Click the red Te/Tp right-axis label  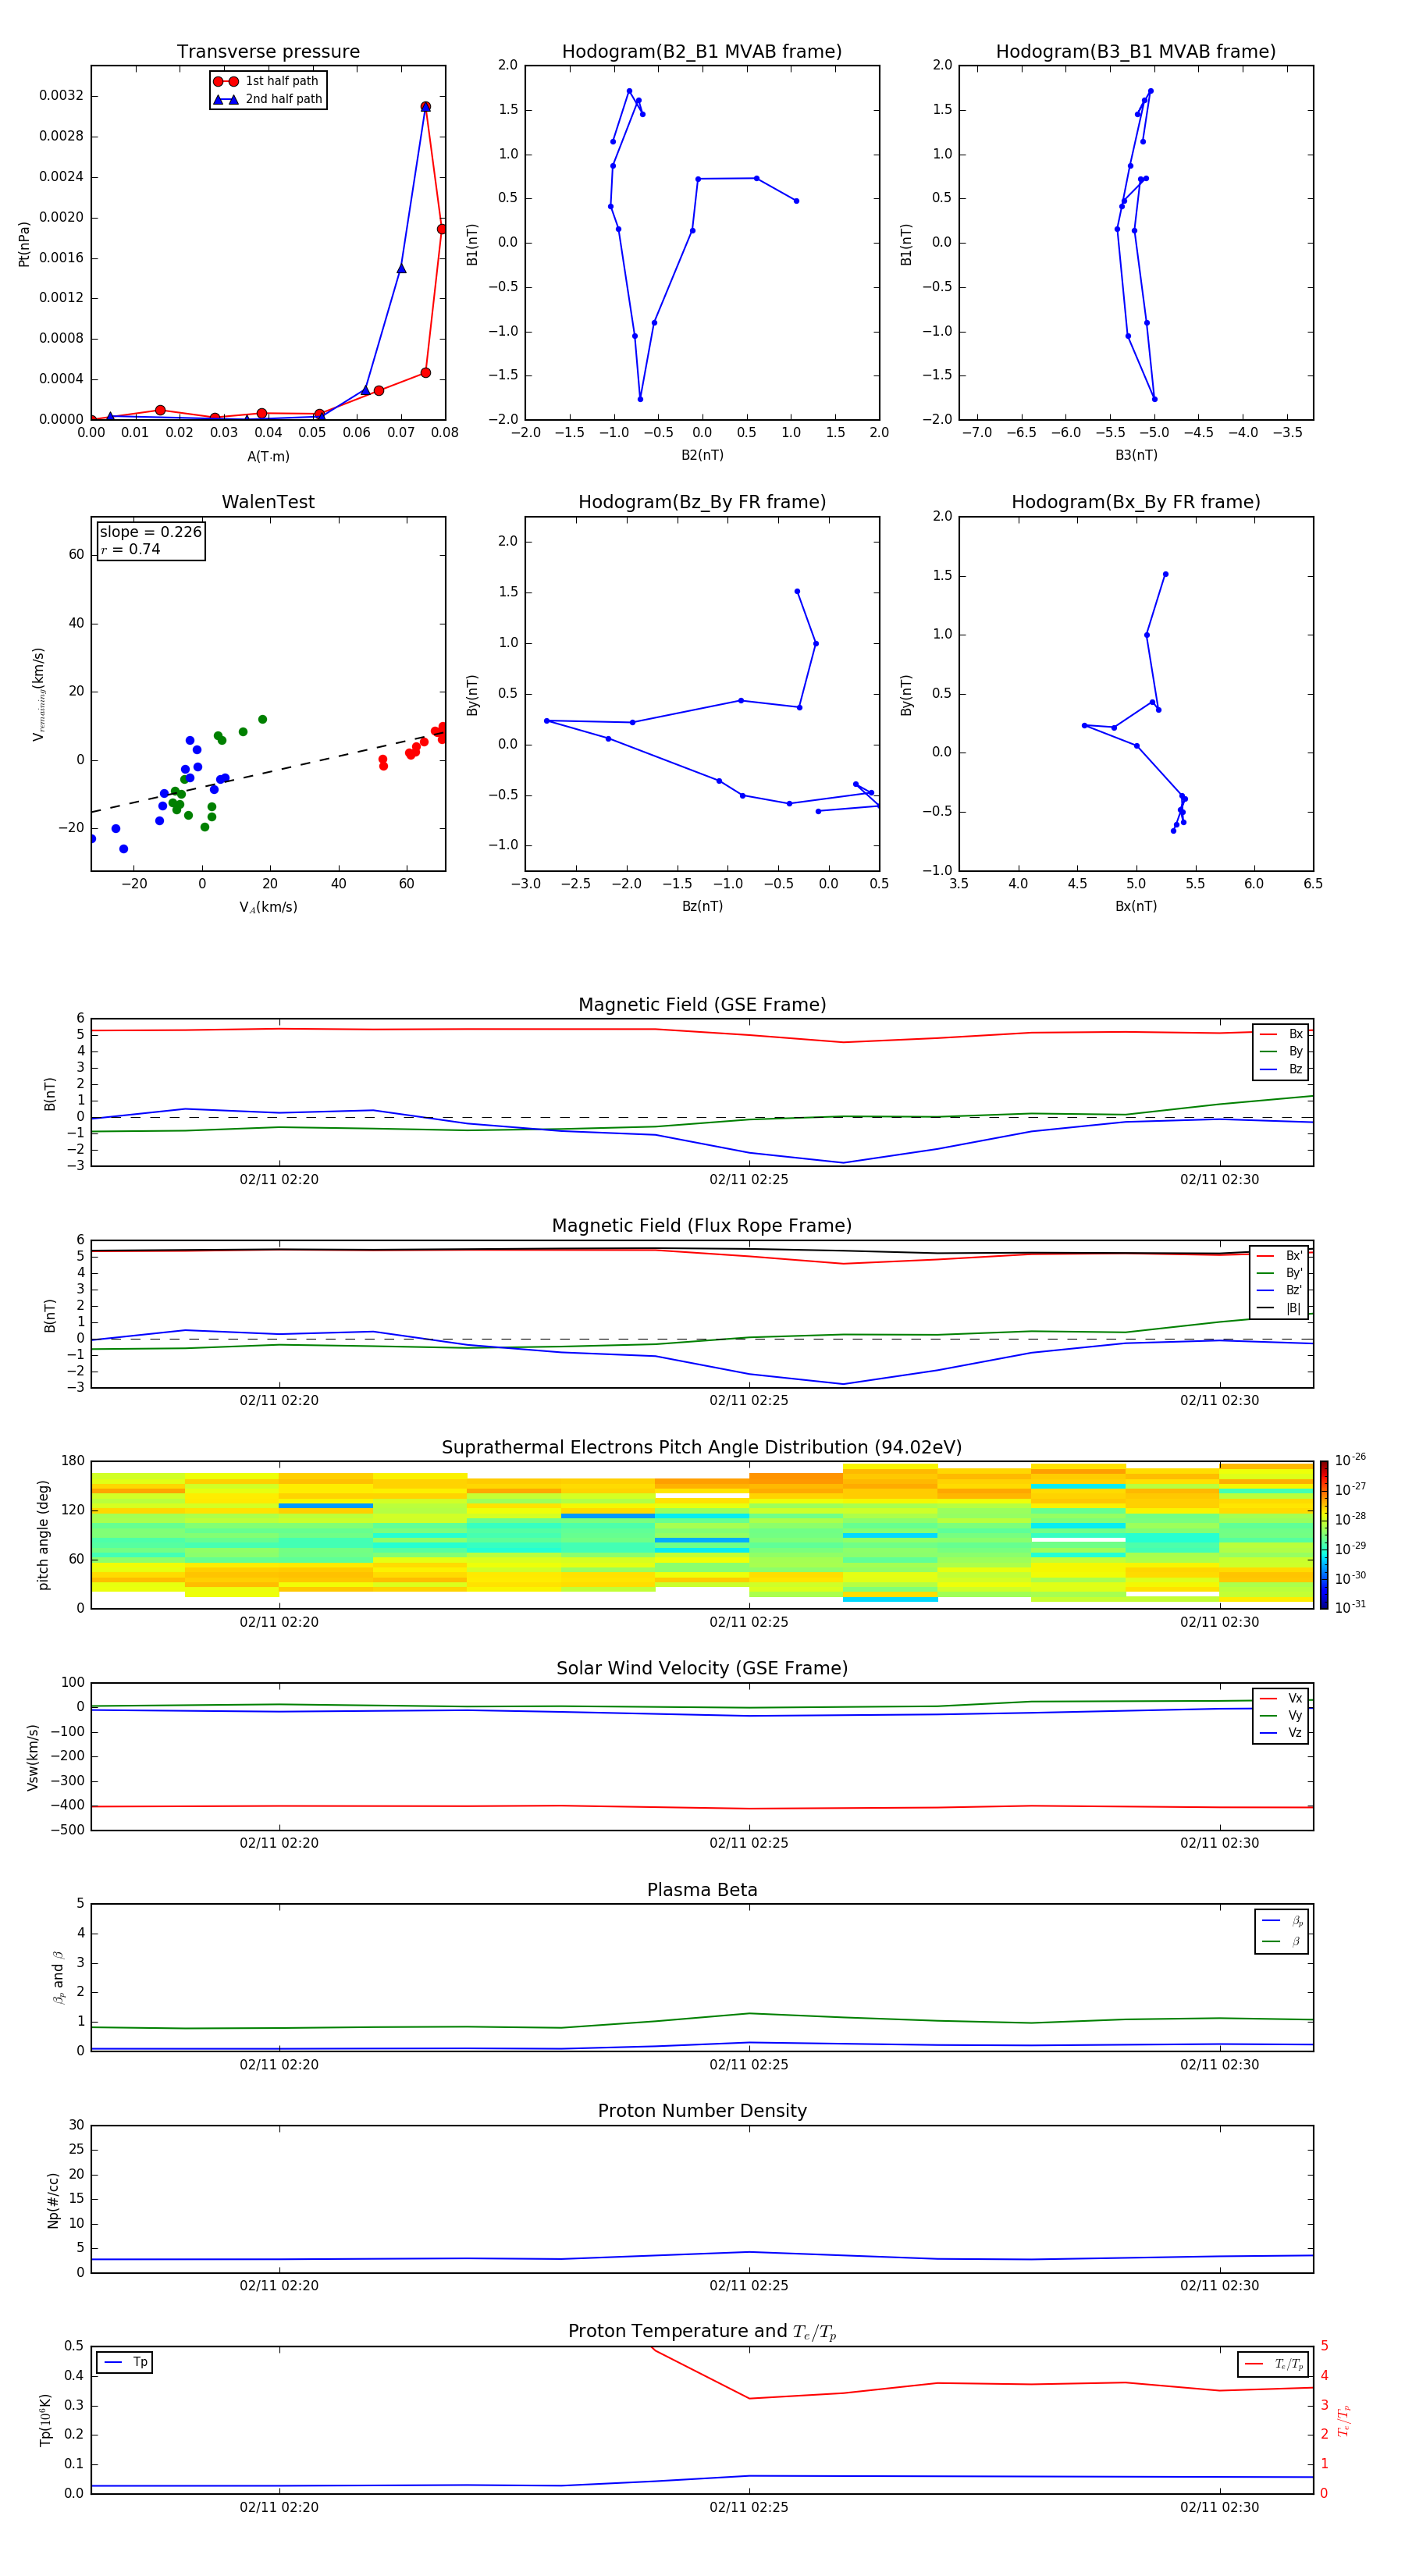coord(1343,2420)
